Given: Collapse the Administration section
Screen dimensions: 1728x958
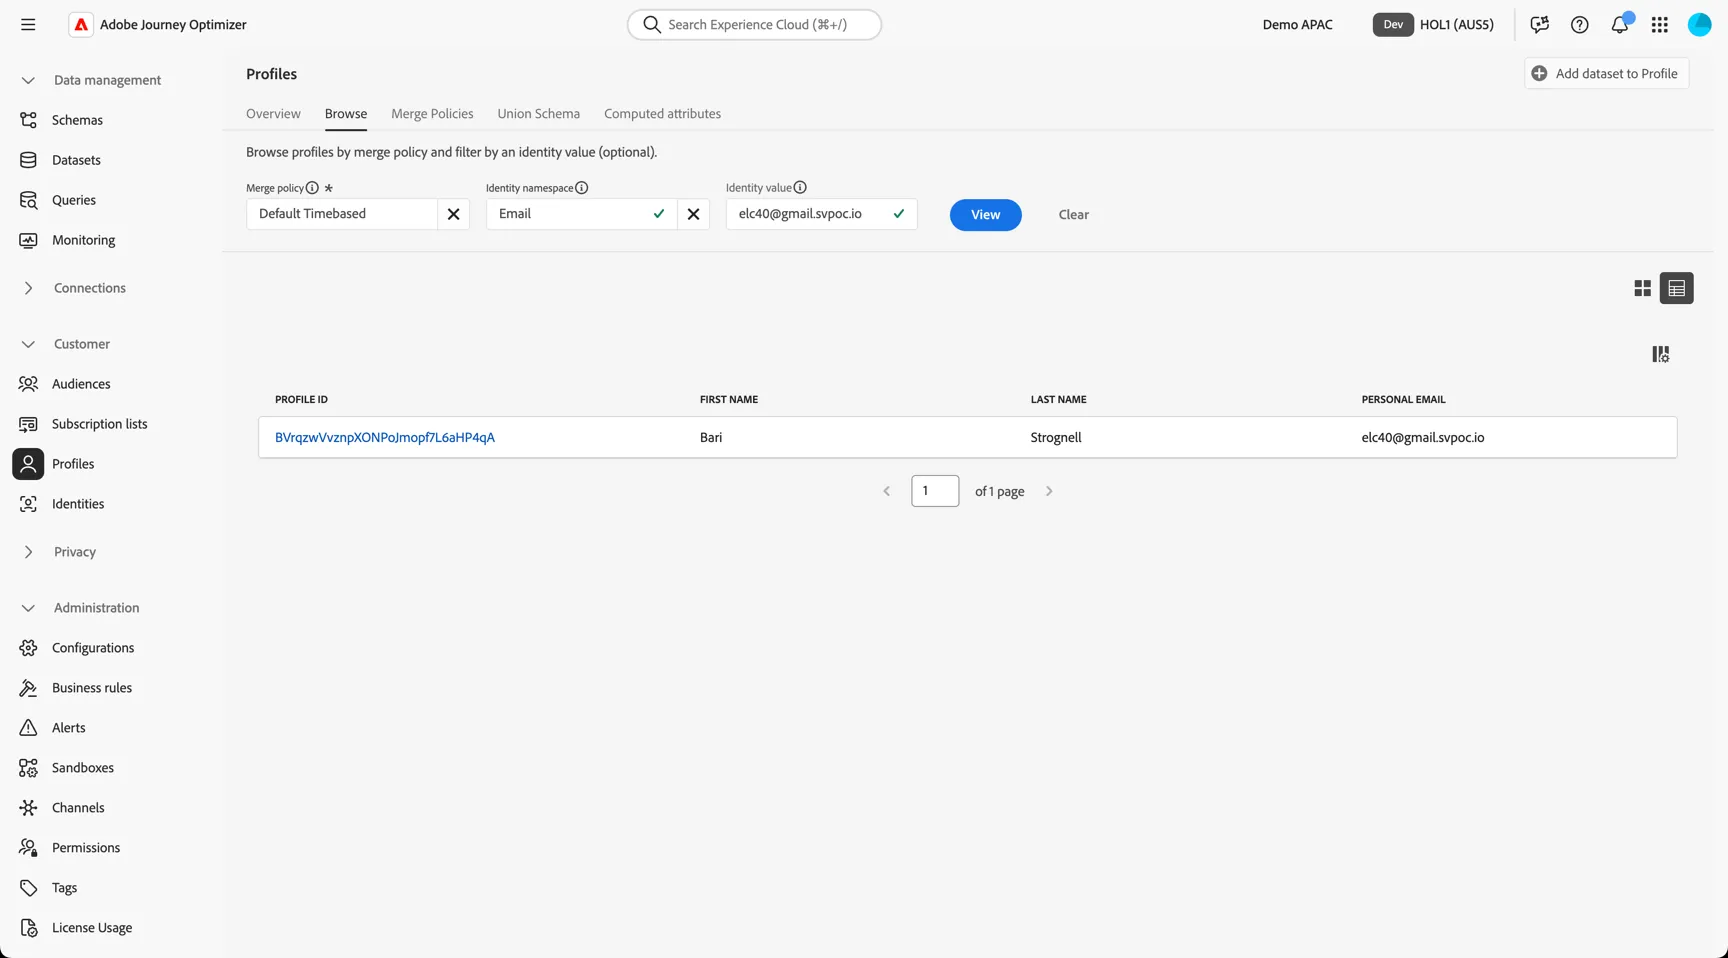Looking at the screenshot, I should coord(28,608).
